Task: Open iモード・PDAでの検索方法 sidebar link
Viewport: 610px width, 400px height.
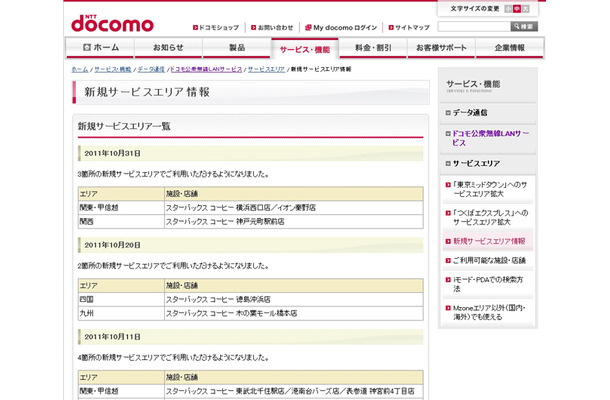Action: (x=488, y=284)
